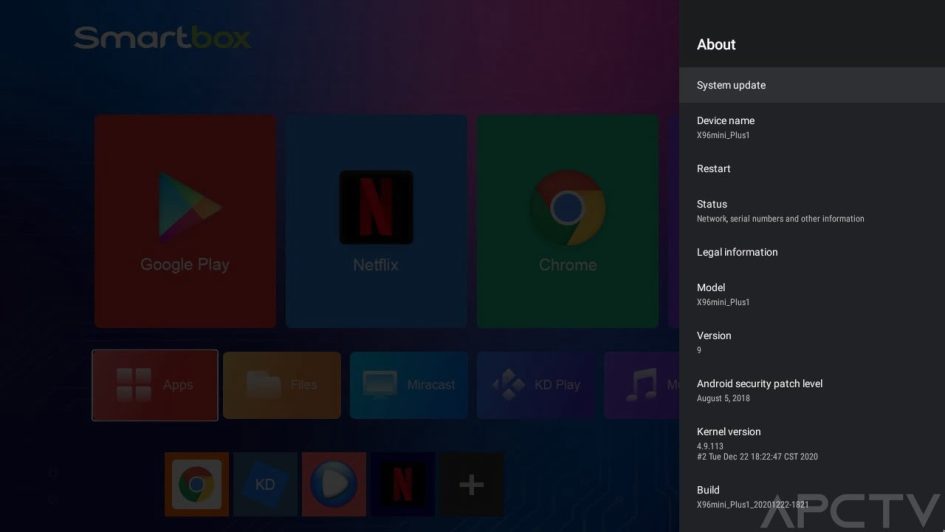The height and width of the screenshot is (532, 945).
Task: Select the Restart option
Action: coord(811,169)
